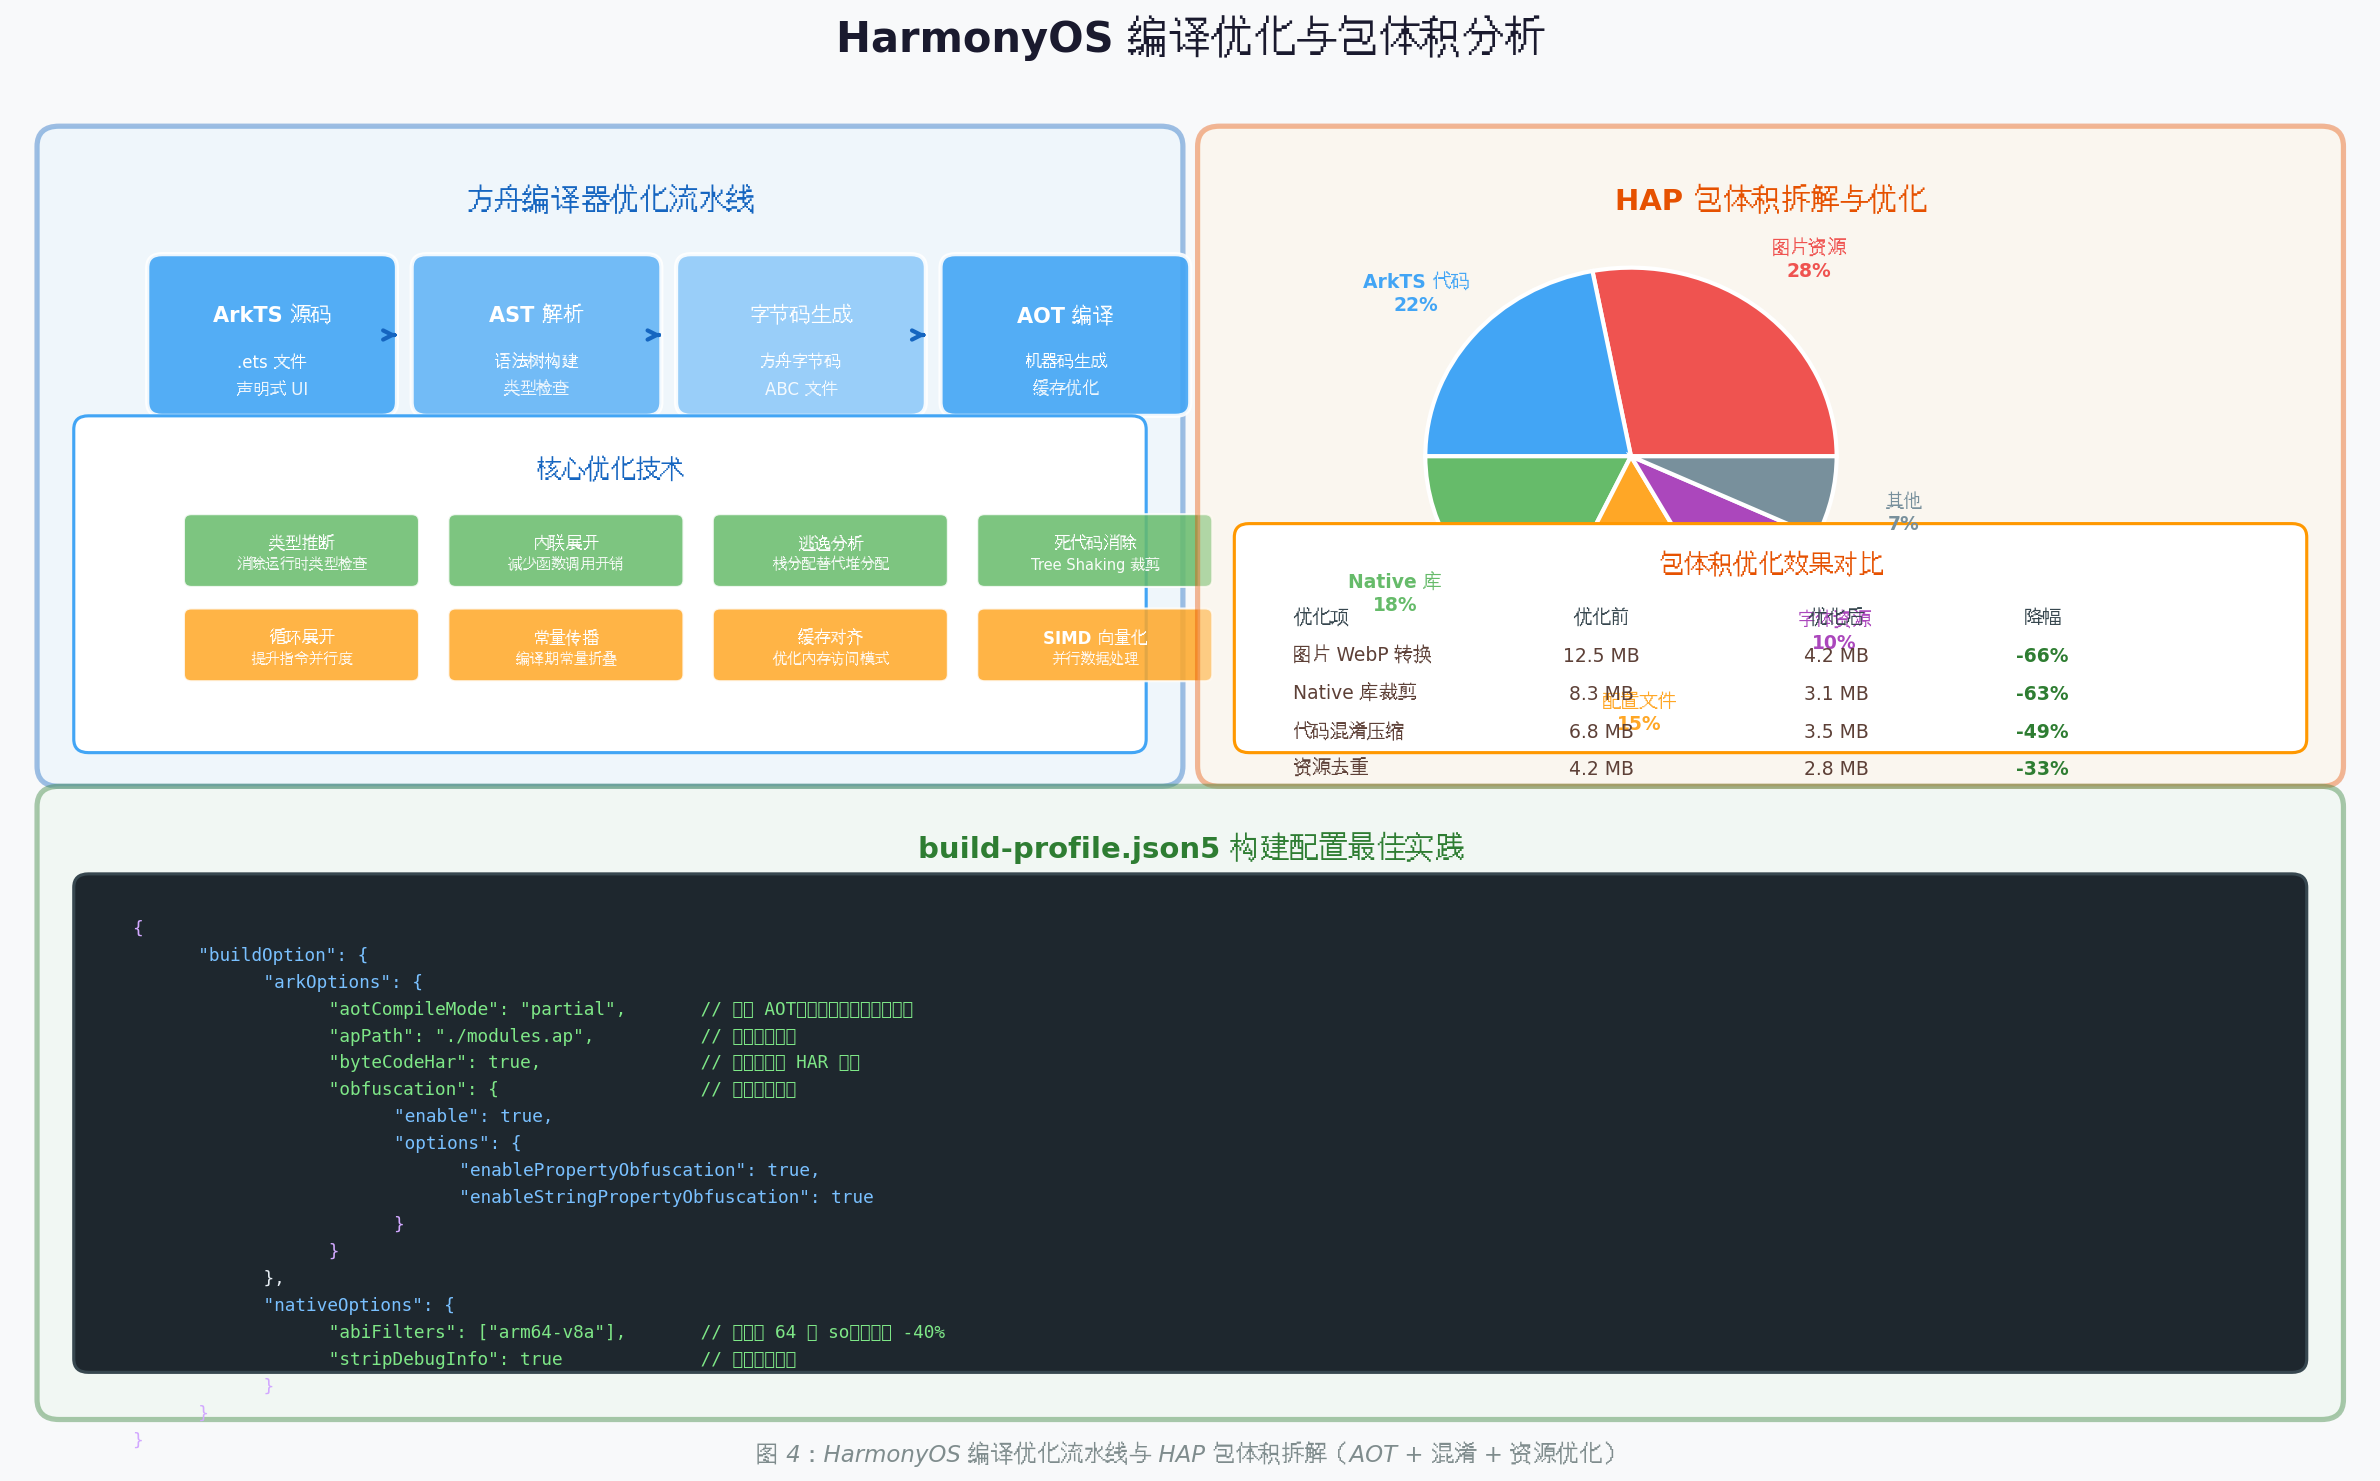Click the -49% reduction value
2380x1481 pixels.
pos(2042,731)
